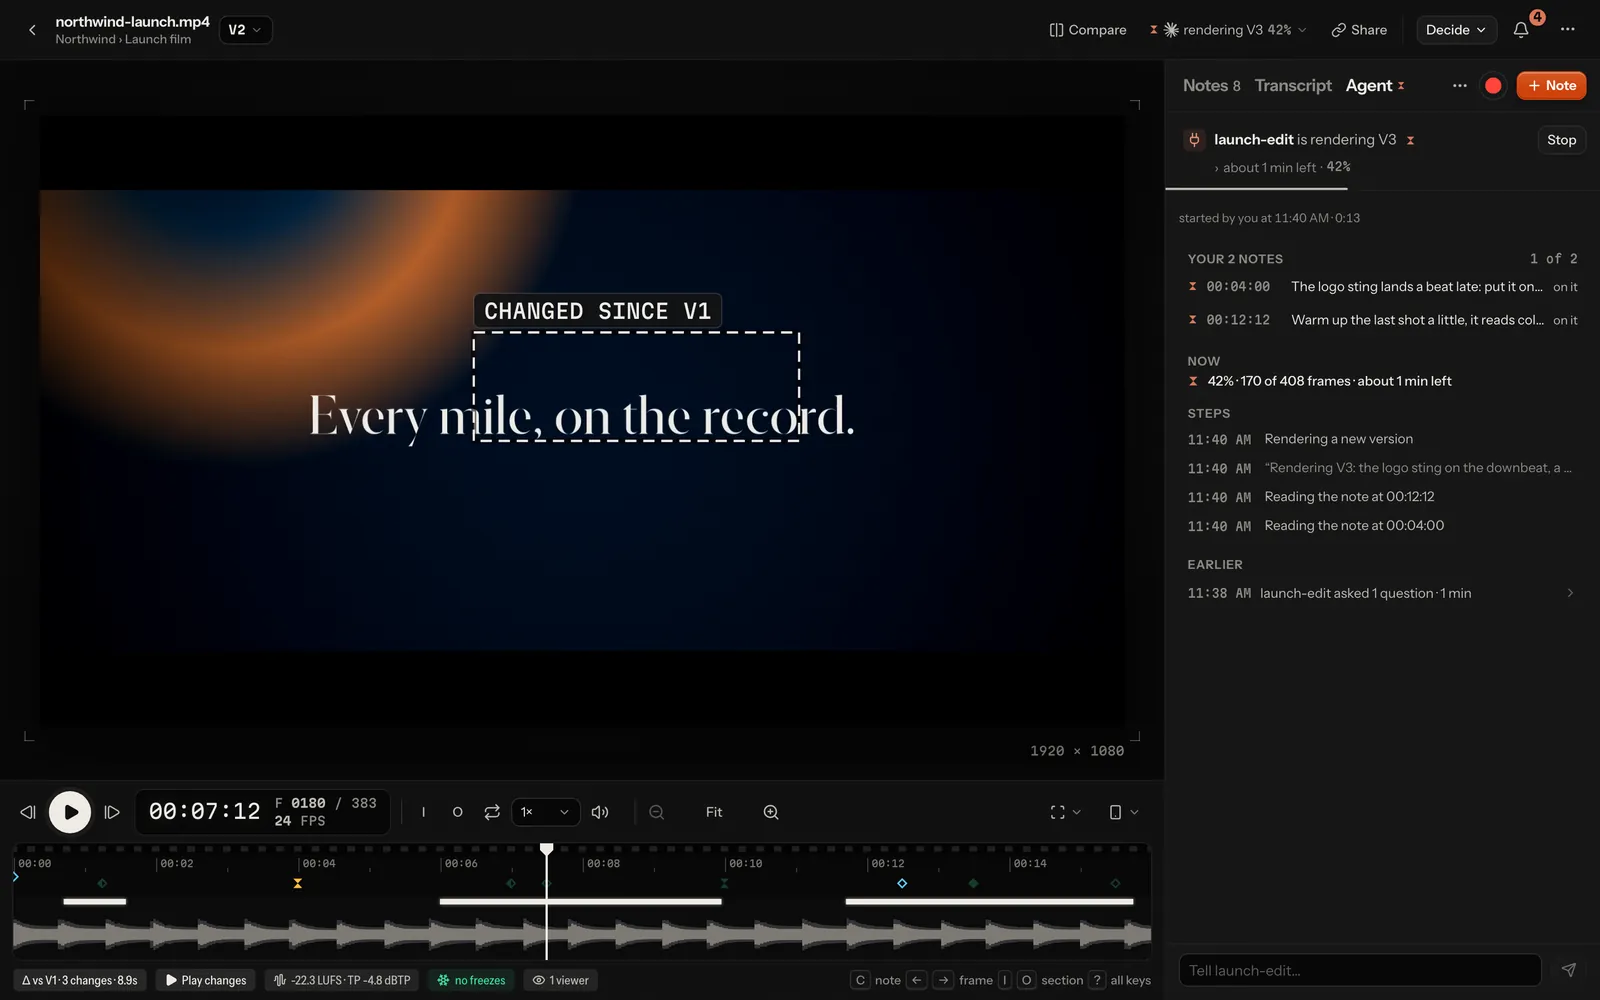Expand the about 1 min left detail
The width and height of the screenshot is (1600, 1000).
pos(1282,167)
